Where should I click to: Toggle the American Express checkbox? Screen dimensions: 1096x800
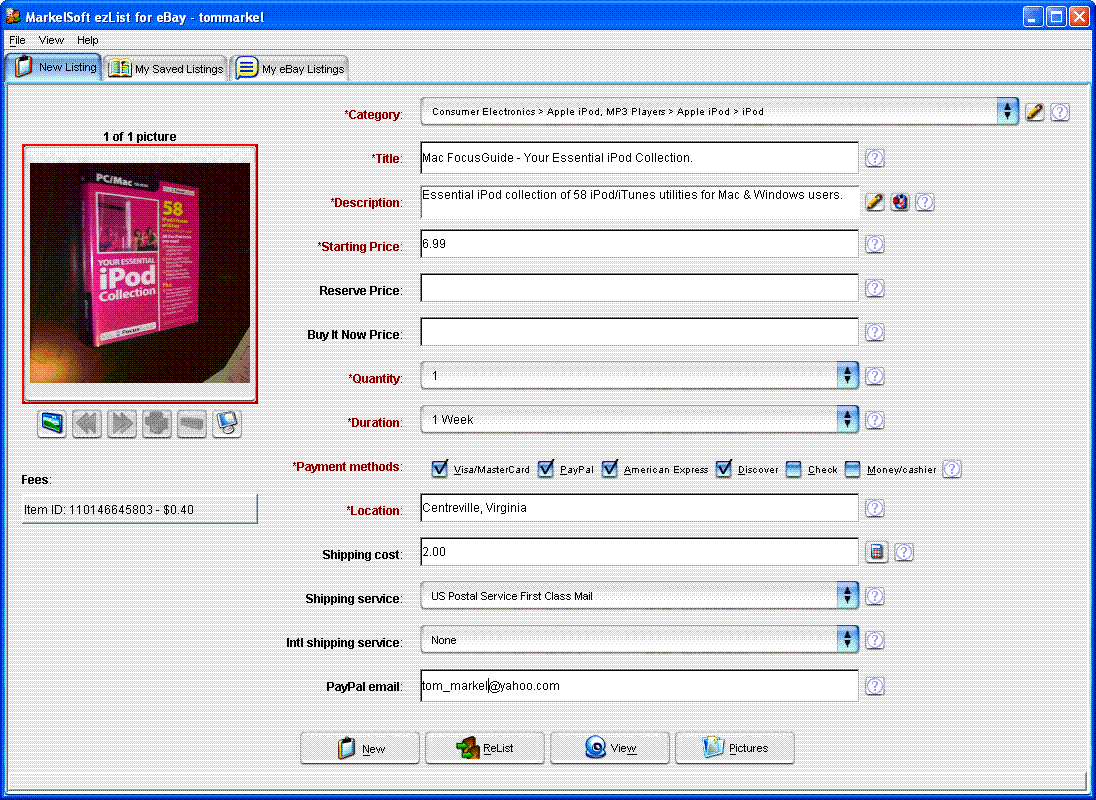pyautogui.click(x=610, y=469)
